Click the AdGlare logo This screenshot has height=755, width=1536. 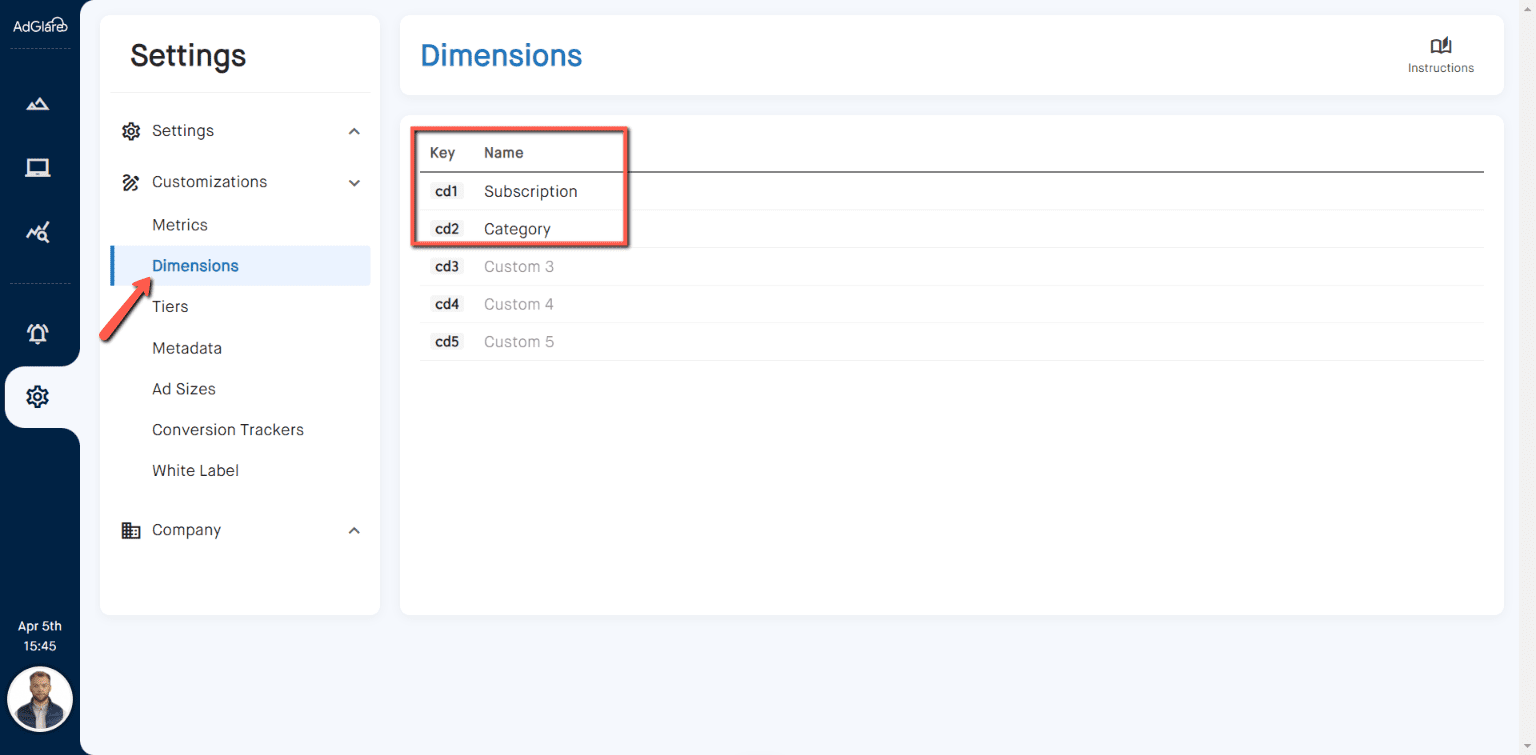(39, 25)
